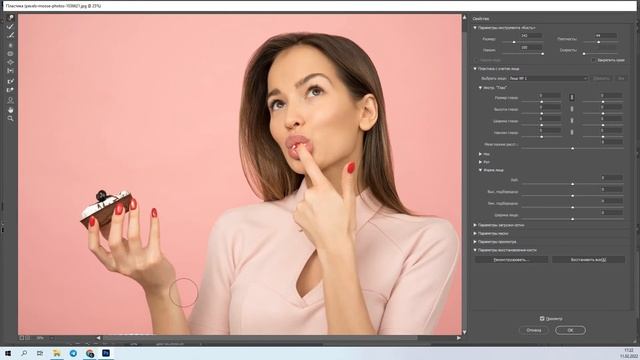640x360 pixels.
Task: Expand the Mouth subsection
Action: tap(480, 162)
